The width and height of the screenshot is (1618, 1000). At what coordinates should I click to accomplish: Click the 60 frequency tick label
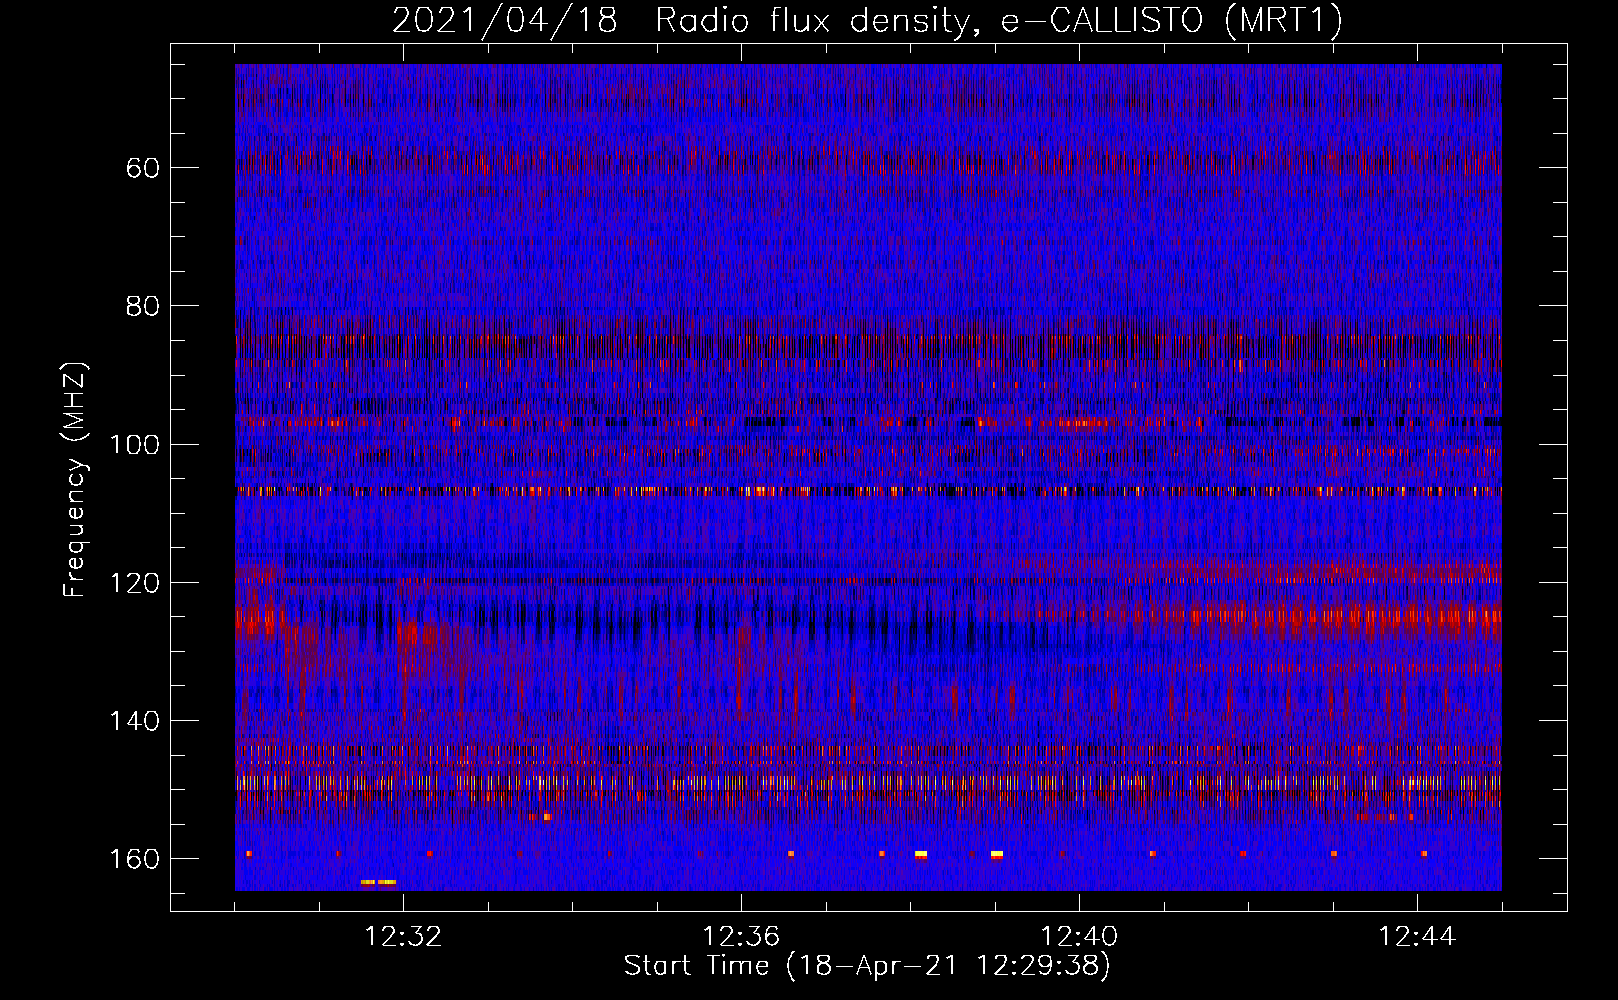click(x=143, y=168)
